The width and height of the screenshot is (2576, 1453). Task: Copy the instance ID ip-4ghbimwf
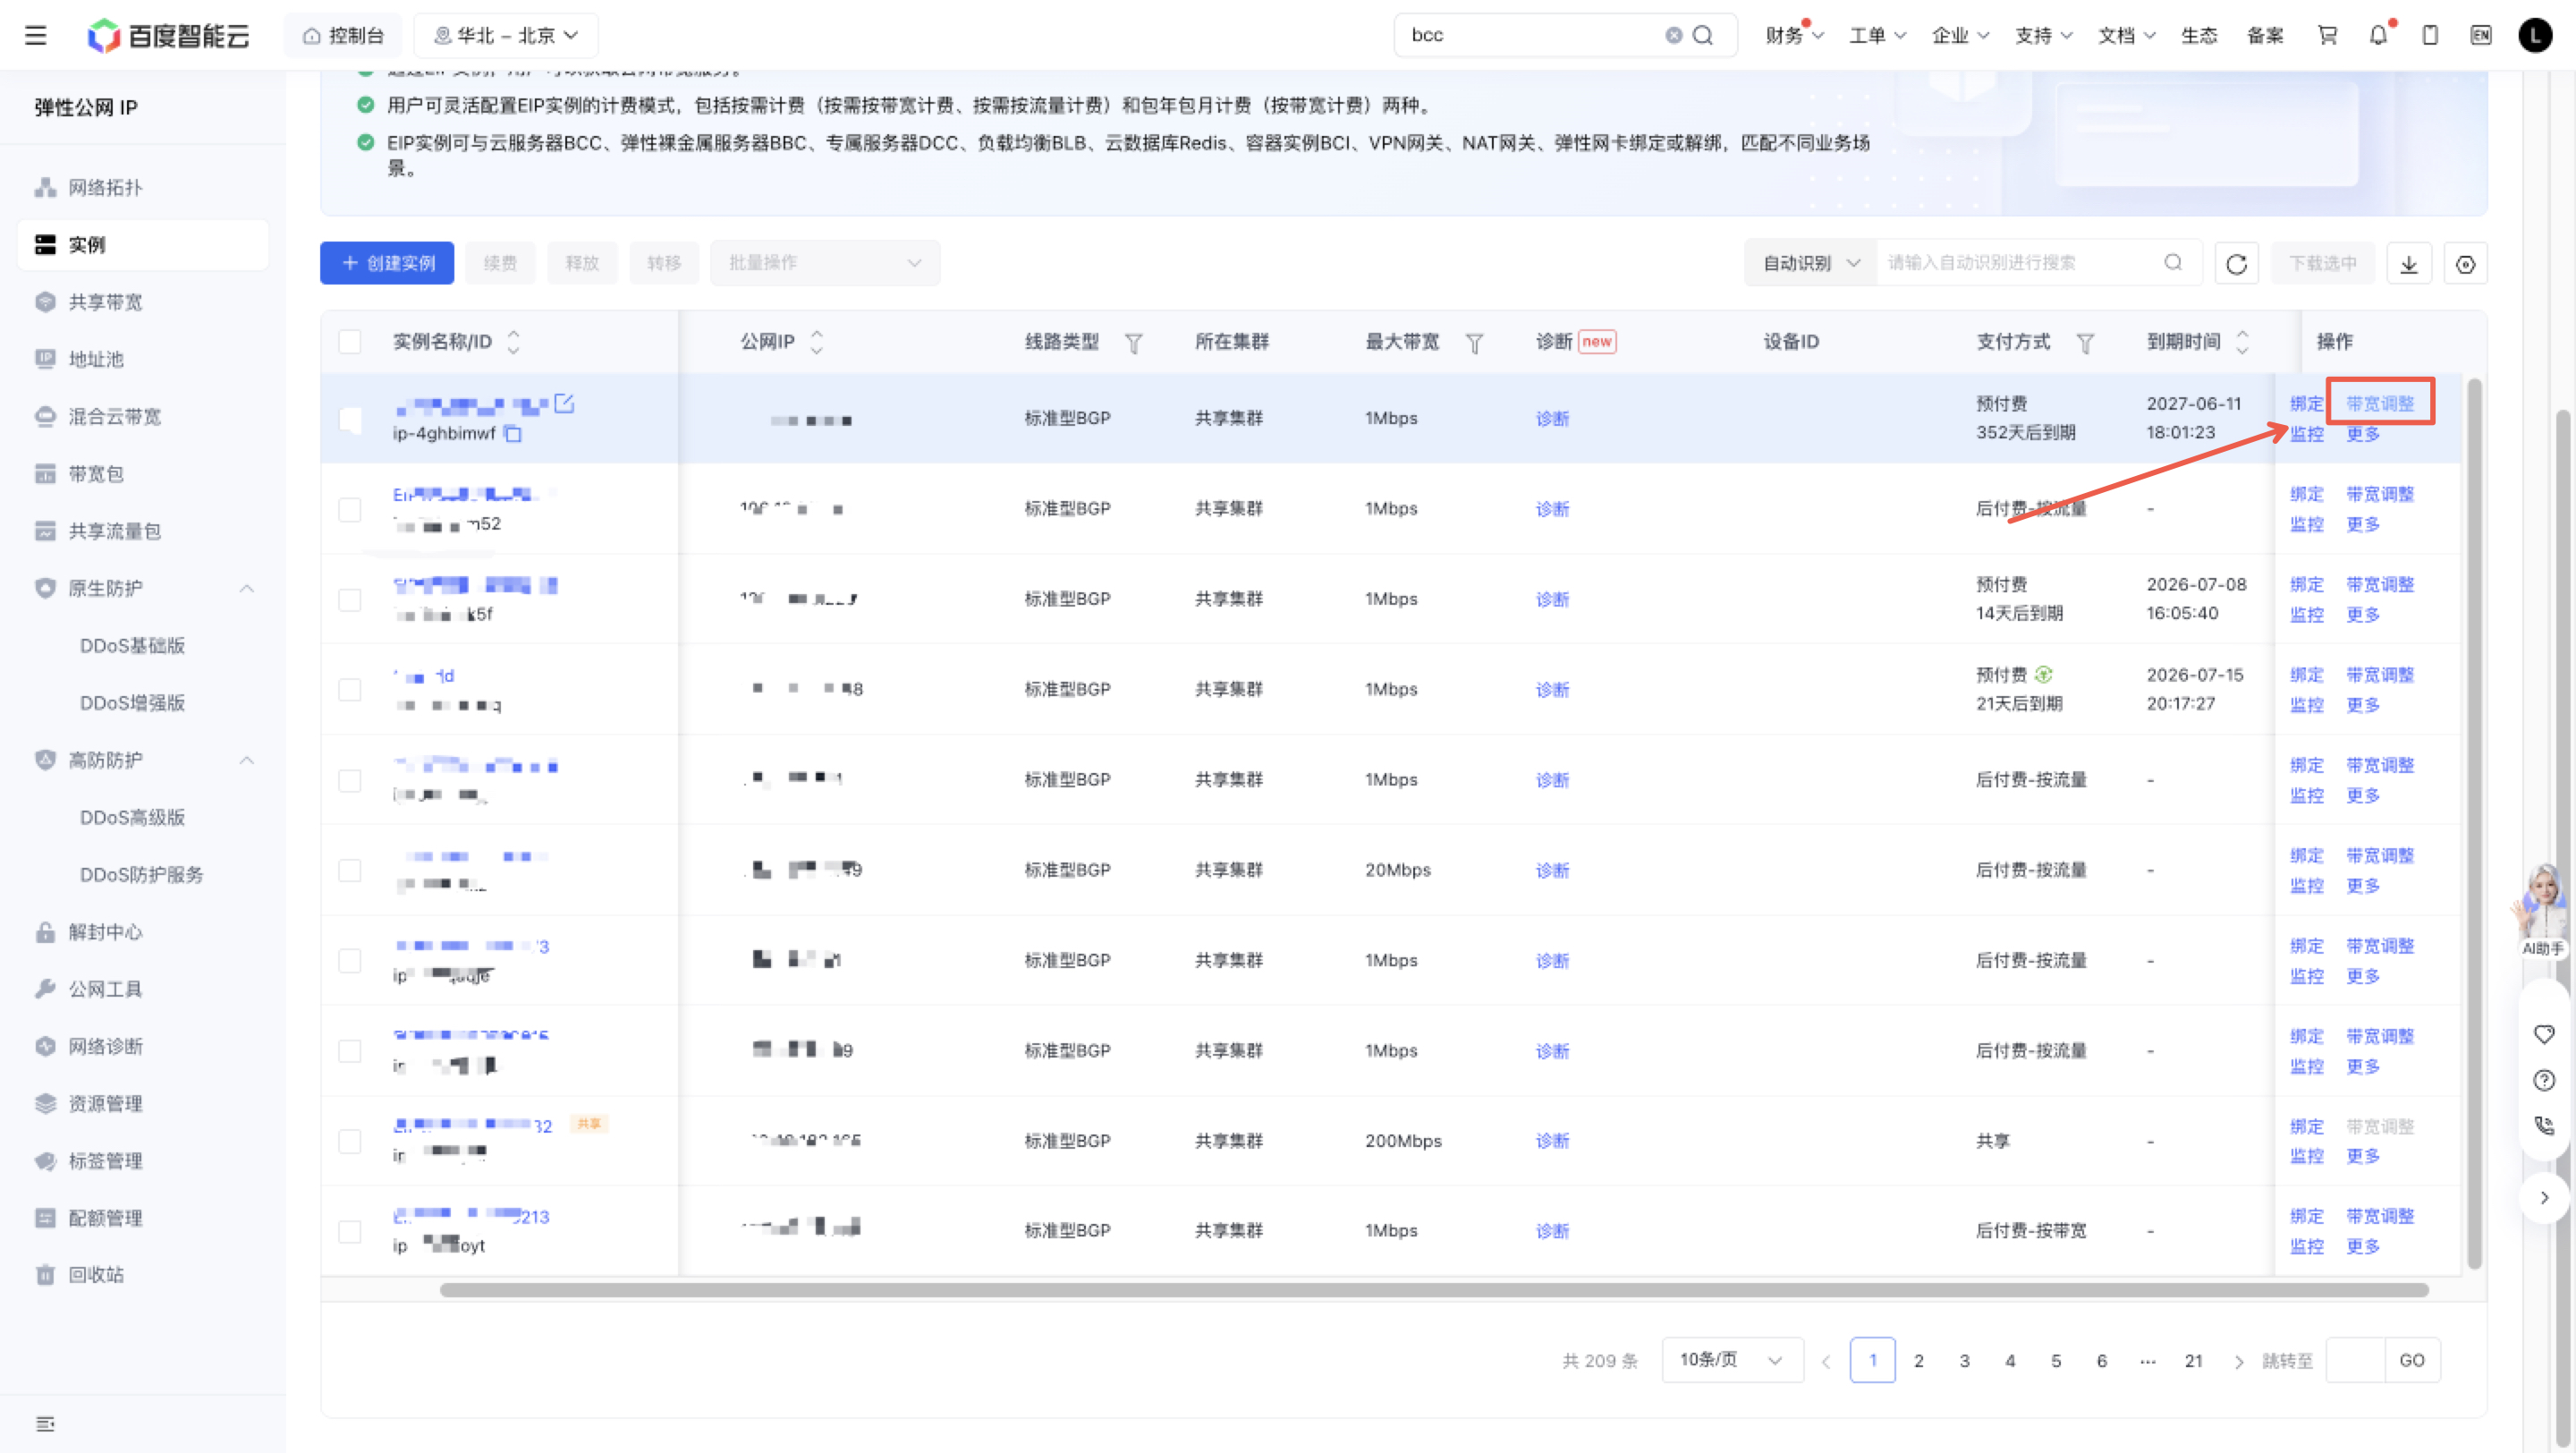513,434
